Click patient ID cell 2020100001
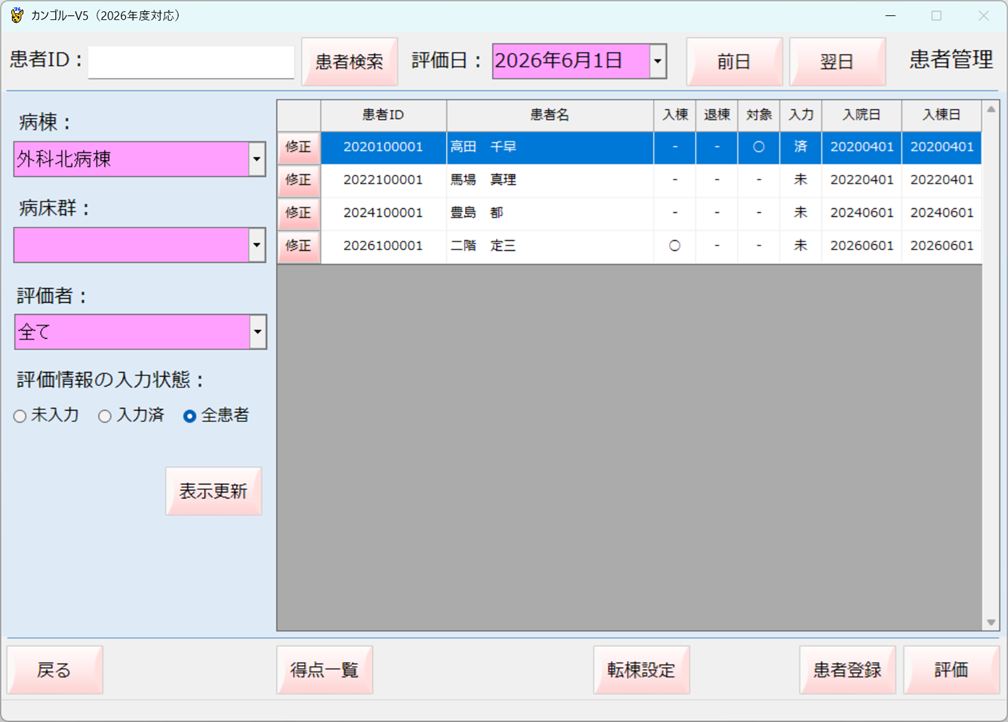This screenshot has width=1008, height=722. pos(383,147)
